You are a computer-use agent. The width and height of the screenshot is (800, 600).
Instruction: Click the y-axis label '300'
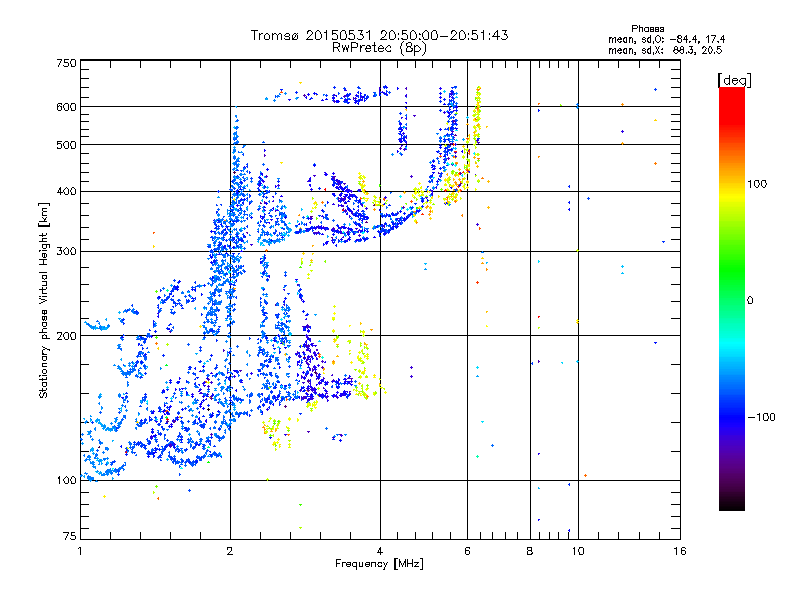[x=66, y=252]
